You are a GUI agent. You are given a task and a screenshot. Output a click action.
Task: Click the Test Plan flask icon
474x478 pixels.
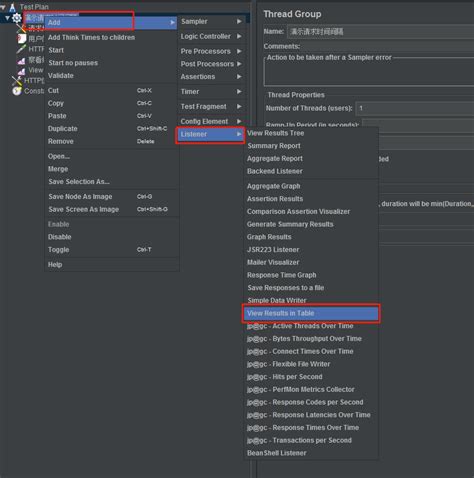pyautogui.click(x=13, y=6)
